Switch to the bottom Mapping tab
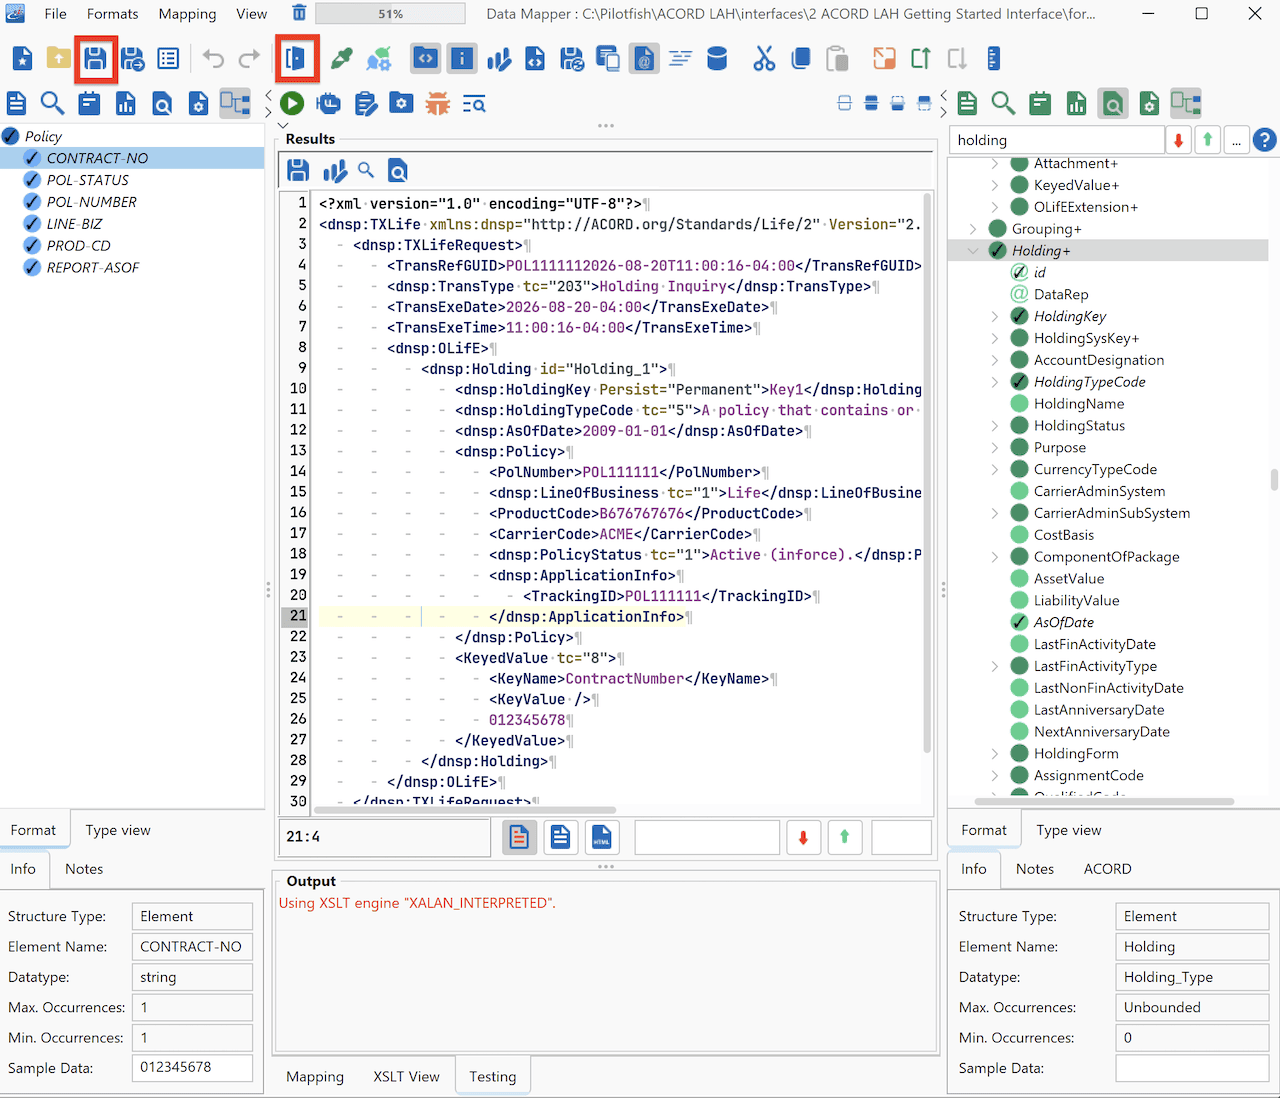Viewport: 1280px width, 1098px height. 315,1077
